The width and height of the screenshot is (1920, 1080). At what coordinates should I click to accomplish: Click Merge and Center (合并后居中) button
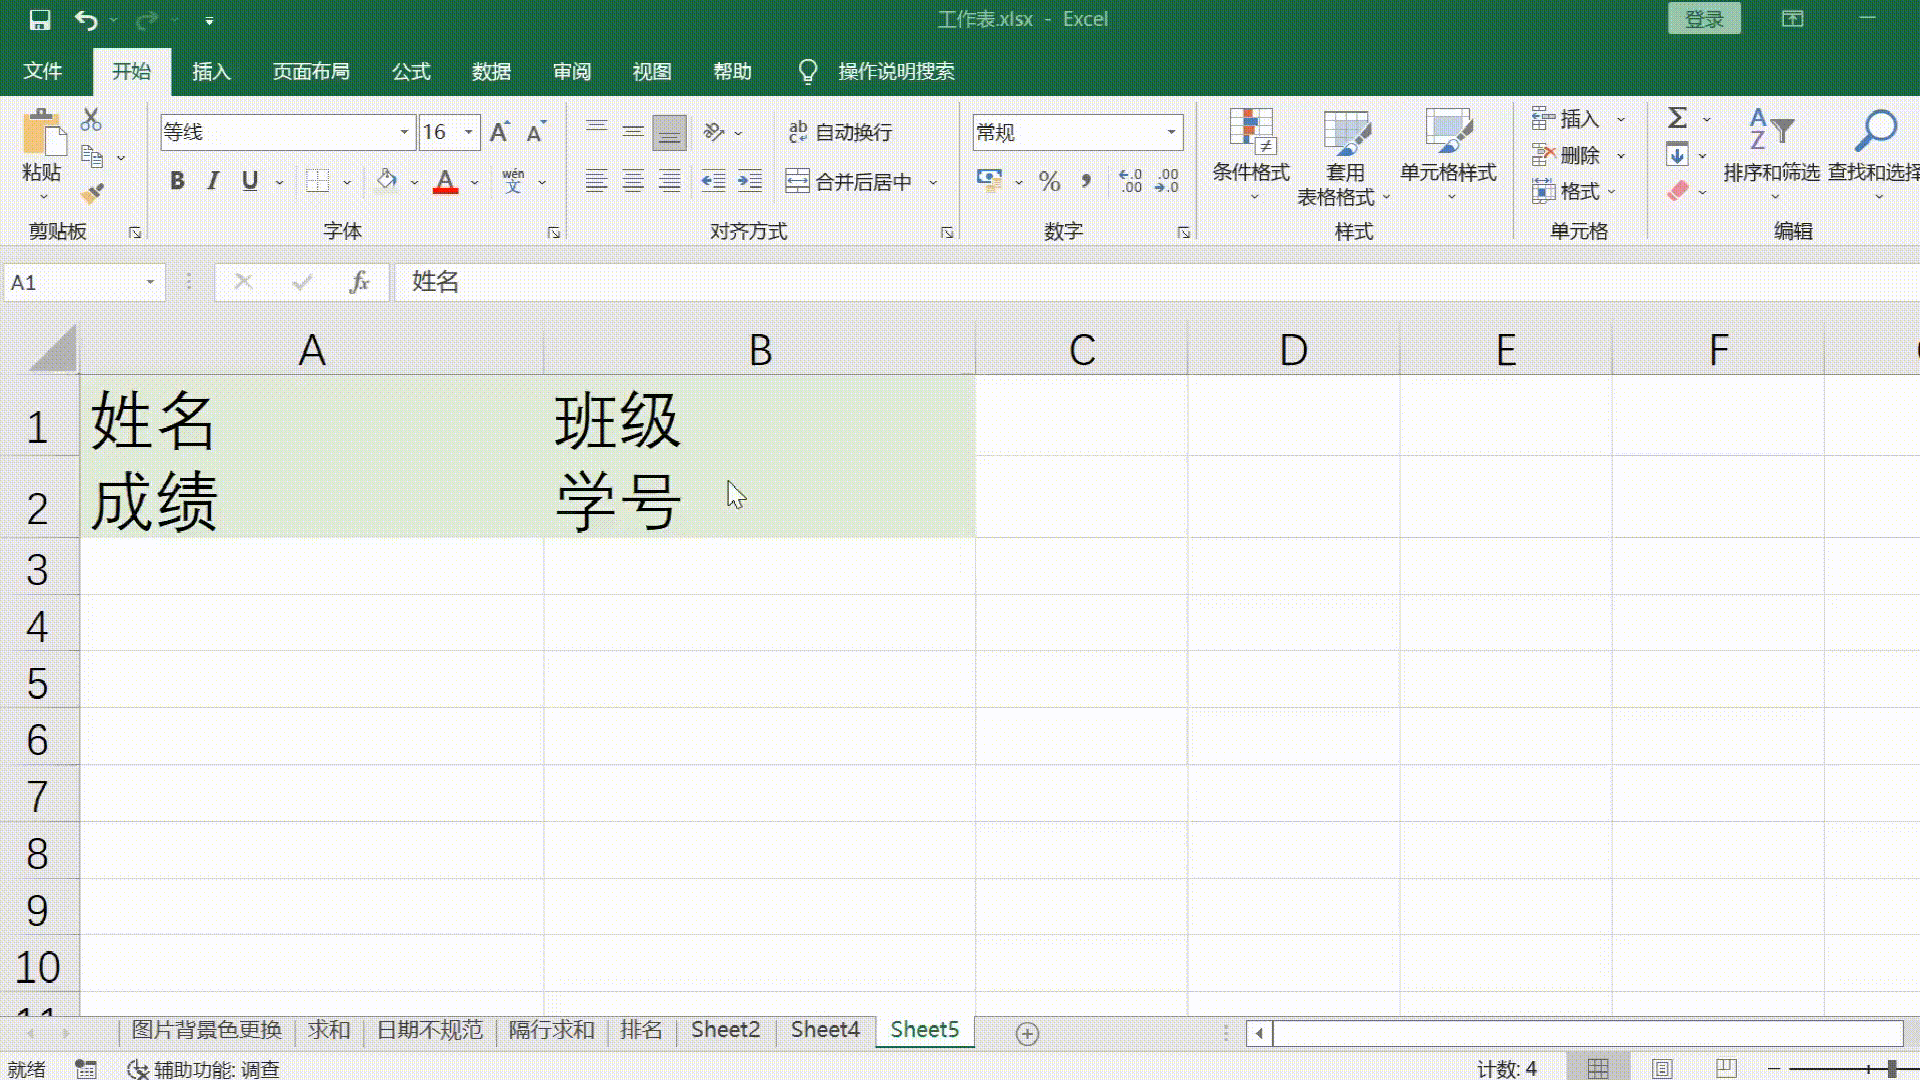[x=850, y=182]
